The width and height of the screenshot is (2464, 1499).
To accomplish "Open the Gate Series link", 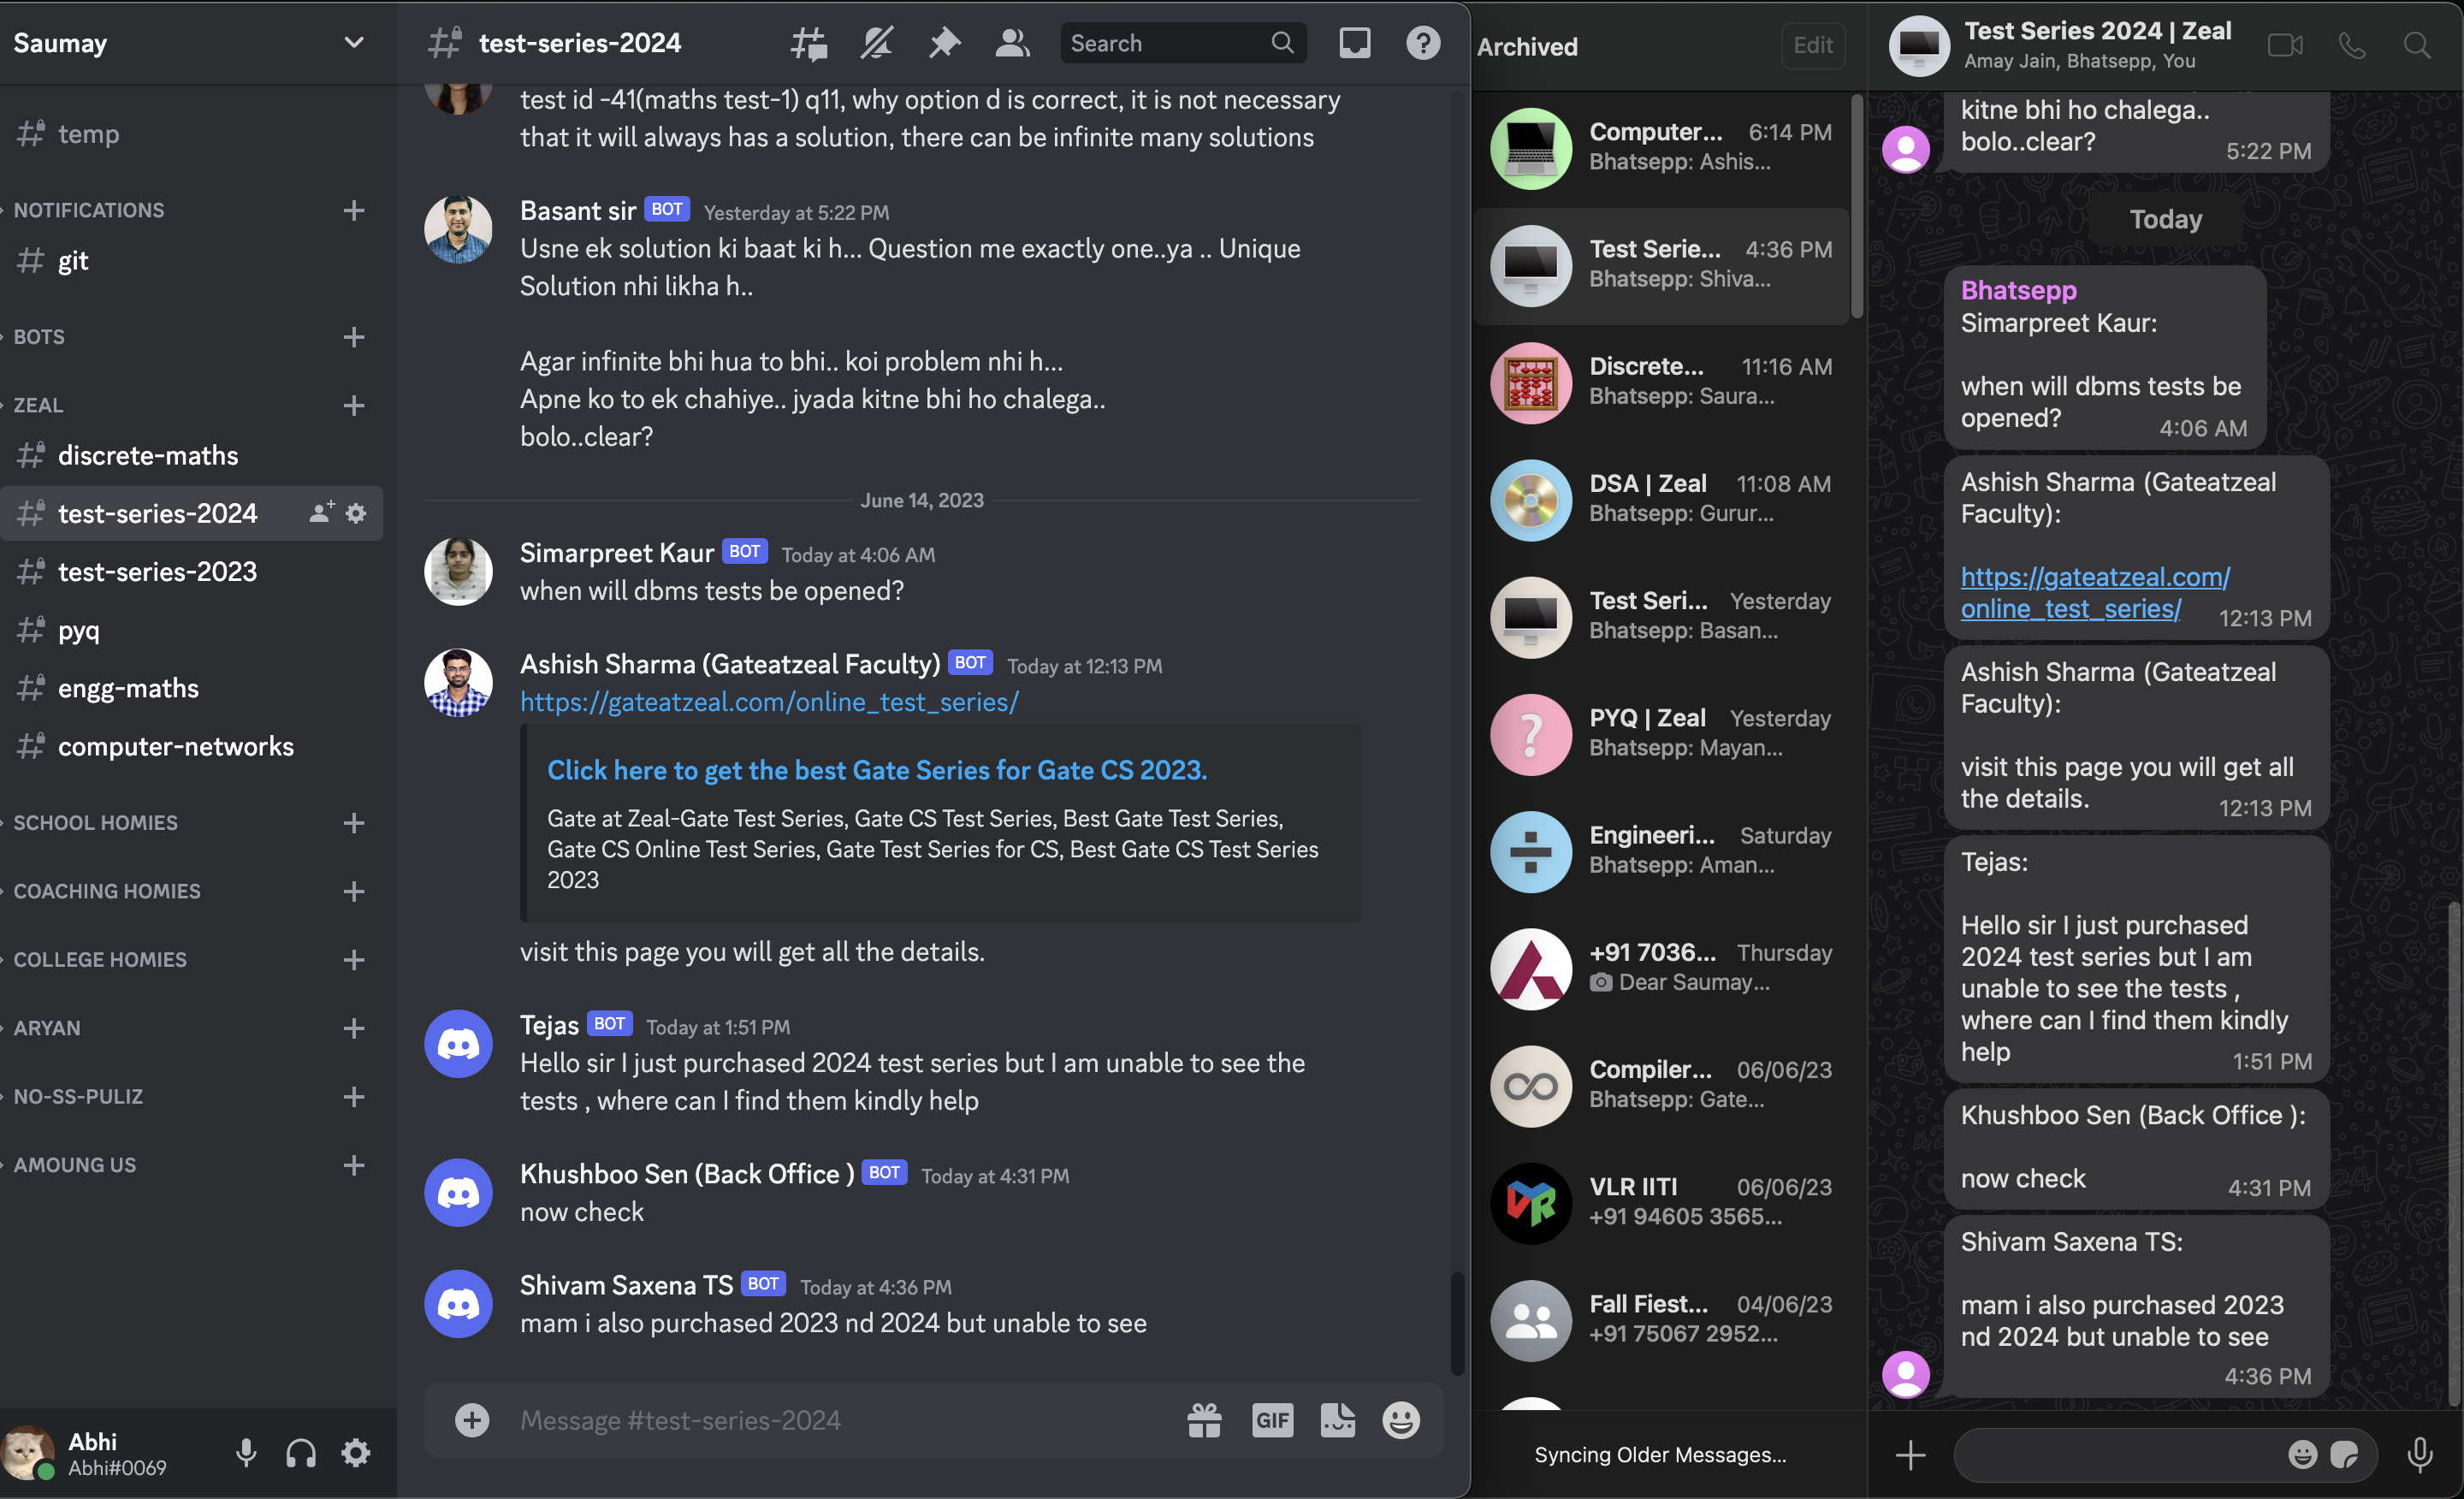I will [x=876, y=770].
